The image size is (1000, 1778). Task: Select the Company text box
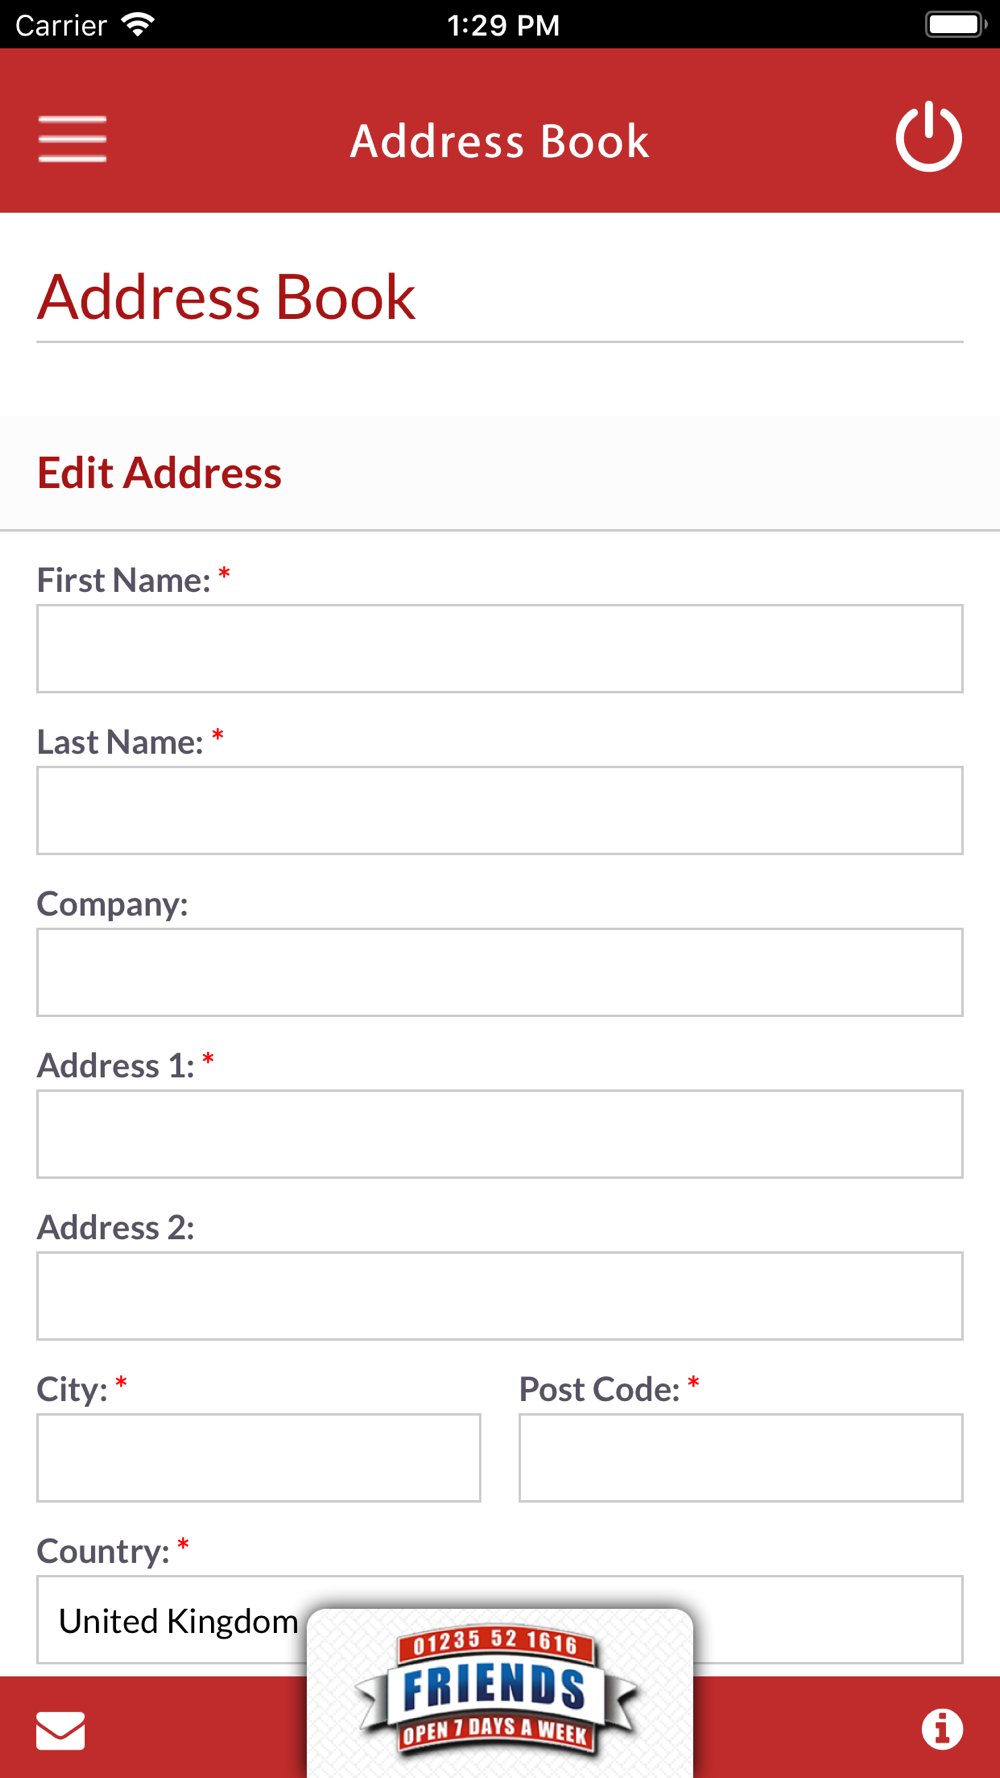pyautogui.click(x=500, y=972)
